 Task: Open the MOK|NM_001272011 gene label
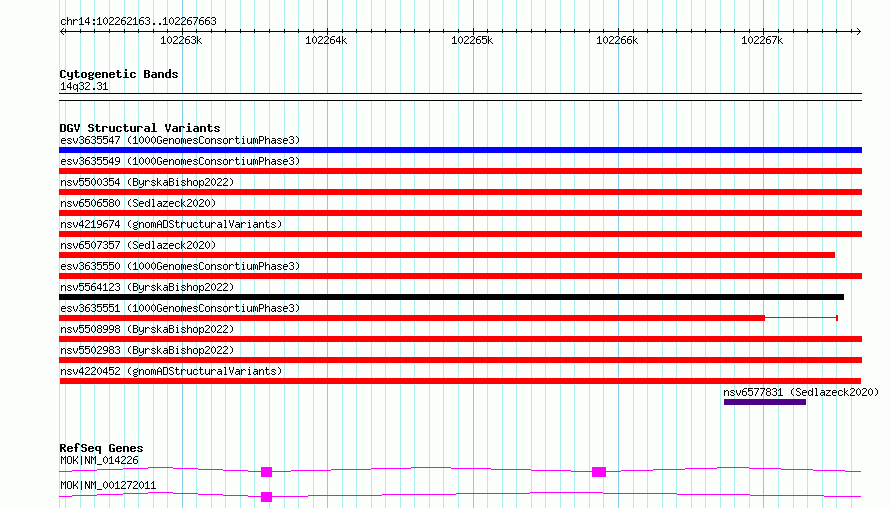(x=108, y=485)
